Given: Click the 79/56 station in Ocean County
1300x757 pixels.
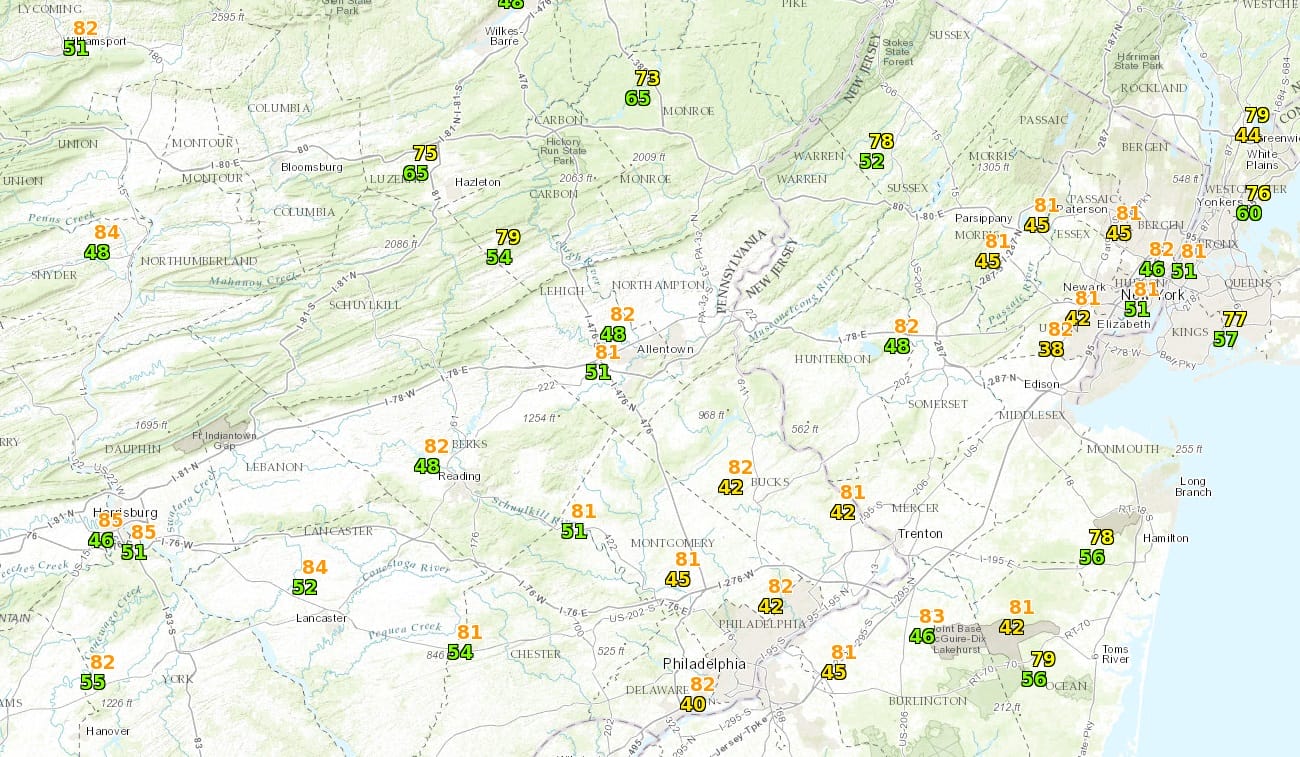Looking at the screenshot, I should pos(1038,669).
